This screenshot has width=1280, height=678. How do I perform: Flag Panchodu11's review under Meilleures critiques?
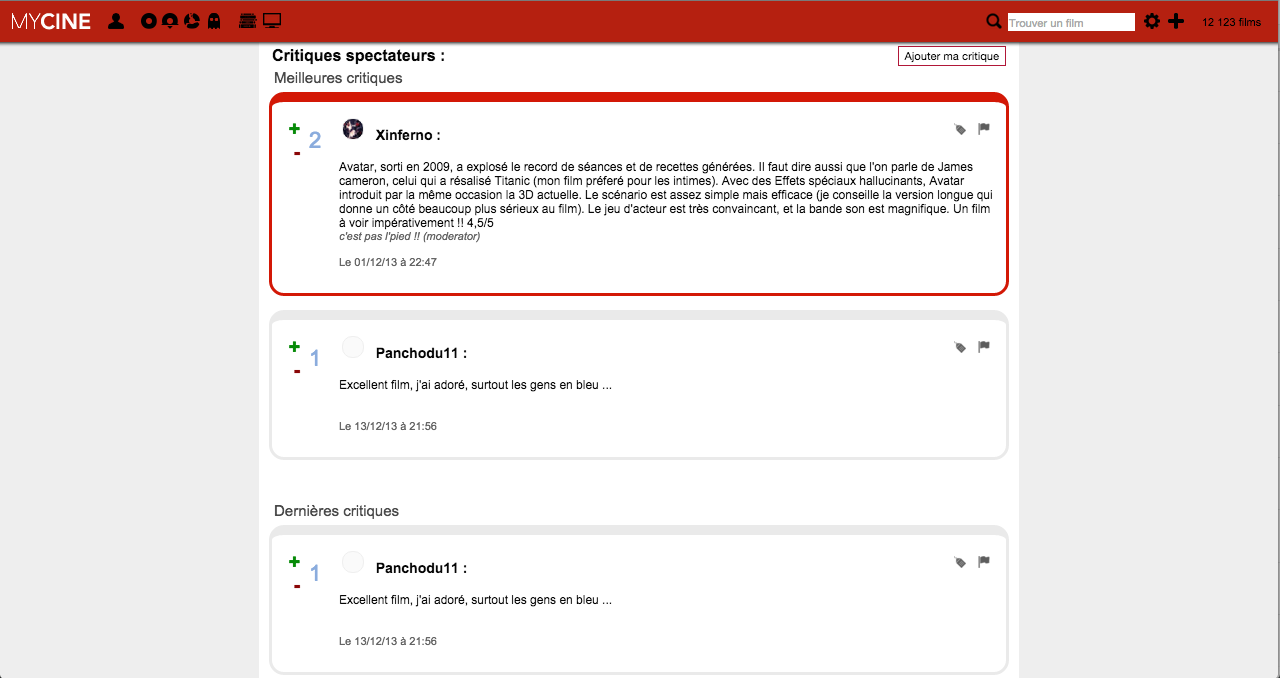984,346
